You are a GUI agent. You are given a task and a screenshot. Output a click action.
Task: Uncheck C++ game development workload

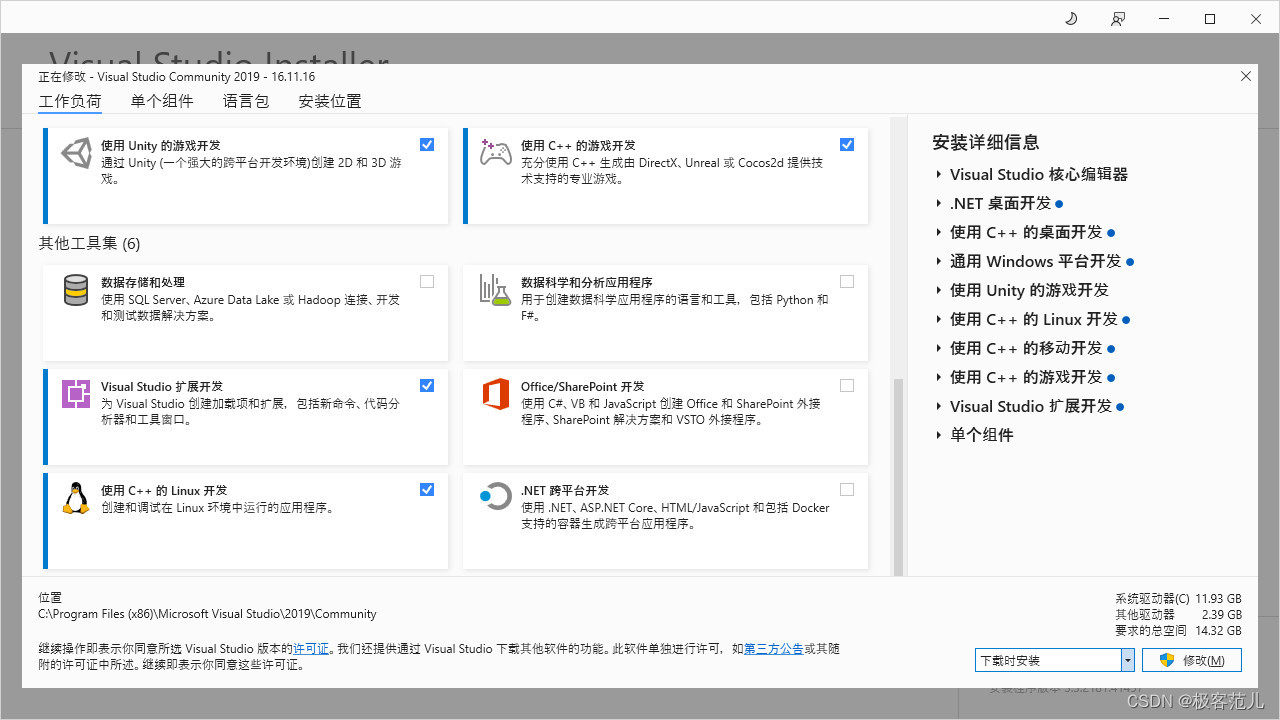847,145
